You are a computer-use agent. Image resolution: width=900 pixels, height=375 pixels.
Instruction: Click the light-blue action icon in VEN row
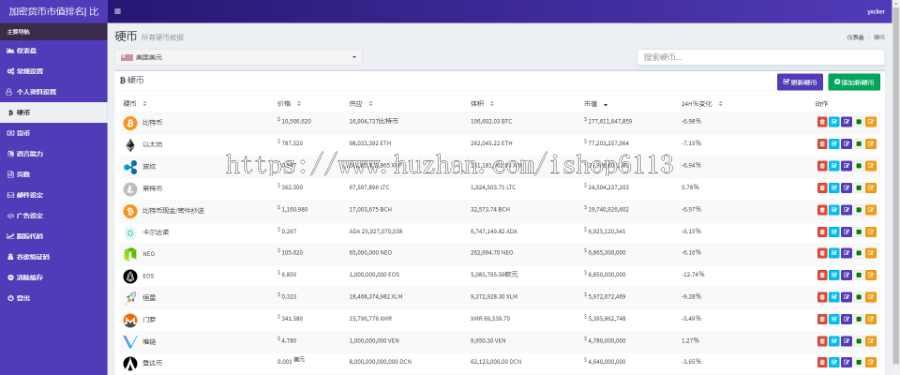click(x=834, y=341)
